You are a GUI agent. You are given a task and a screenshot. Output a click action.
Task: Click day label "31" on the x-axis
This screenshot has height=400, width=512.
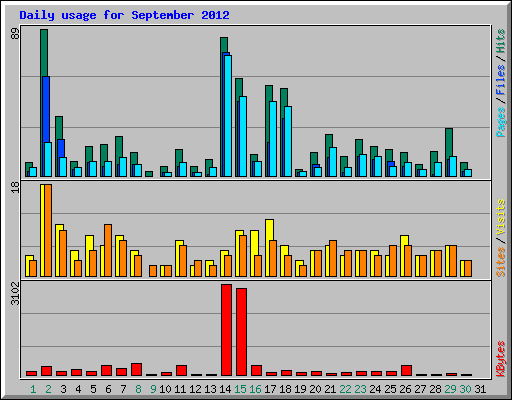480,389
